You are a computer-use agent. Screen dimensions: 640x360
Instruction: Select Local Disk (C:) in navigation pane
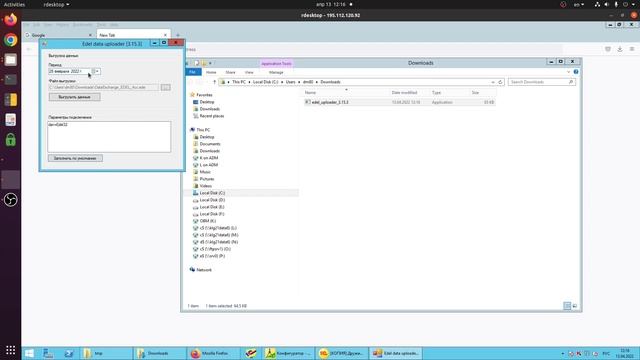[212, 193]
